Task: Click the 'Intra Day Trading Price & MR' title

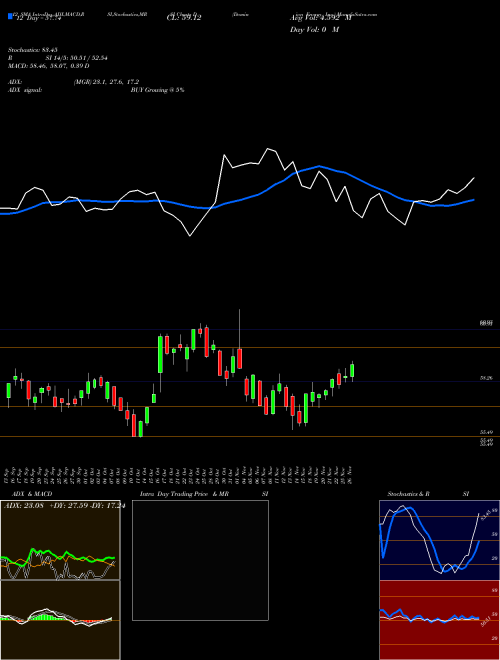Action: tap(184, 494)
